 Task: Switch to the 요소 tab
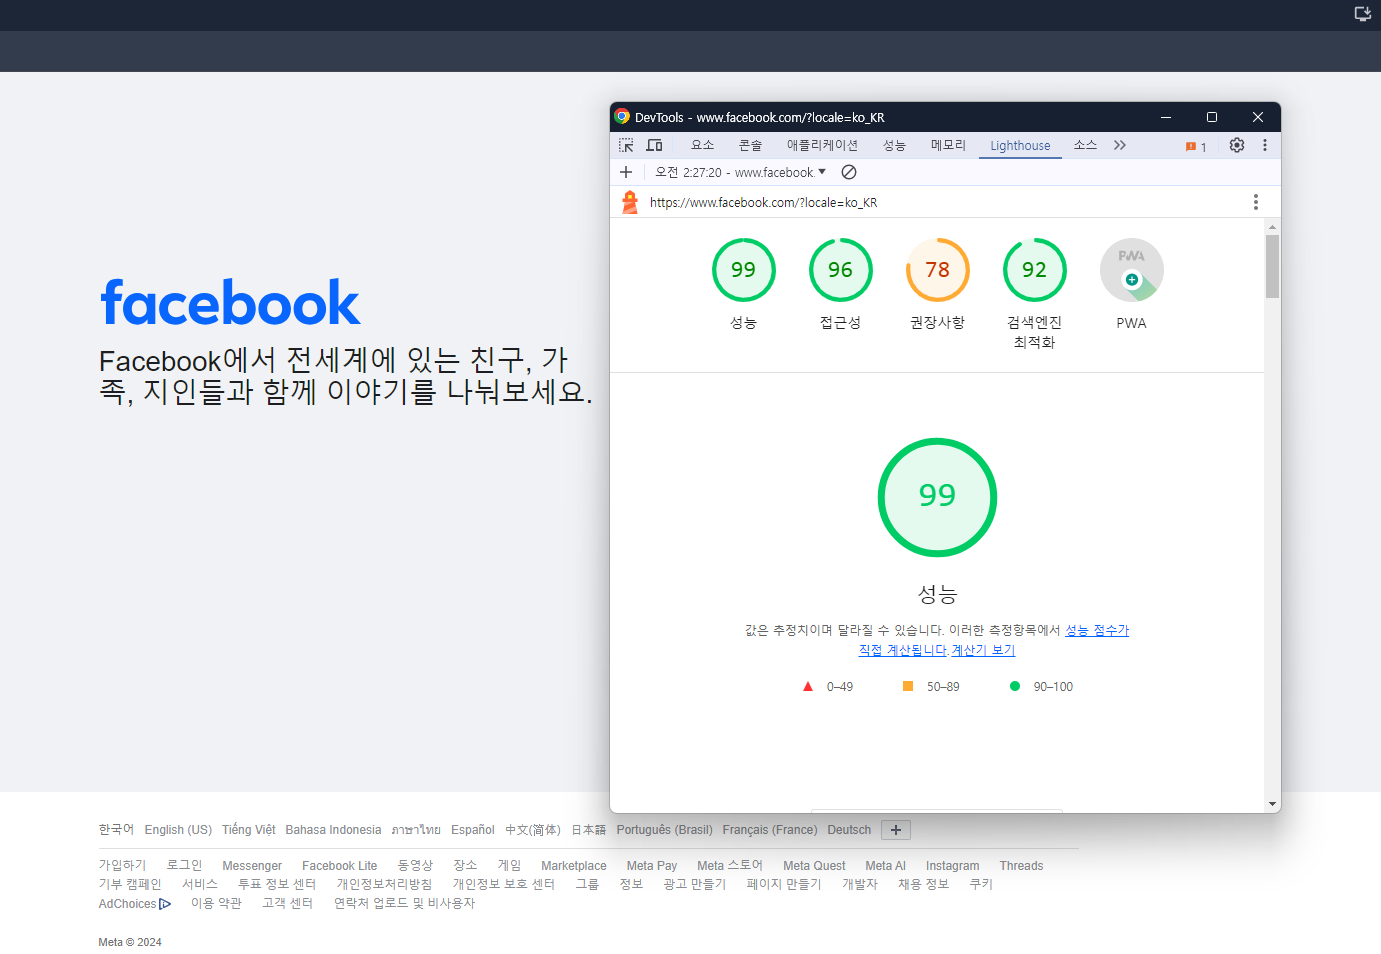pyautogui.click(x=703, y=145)
